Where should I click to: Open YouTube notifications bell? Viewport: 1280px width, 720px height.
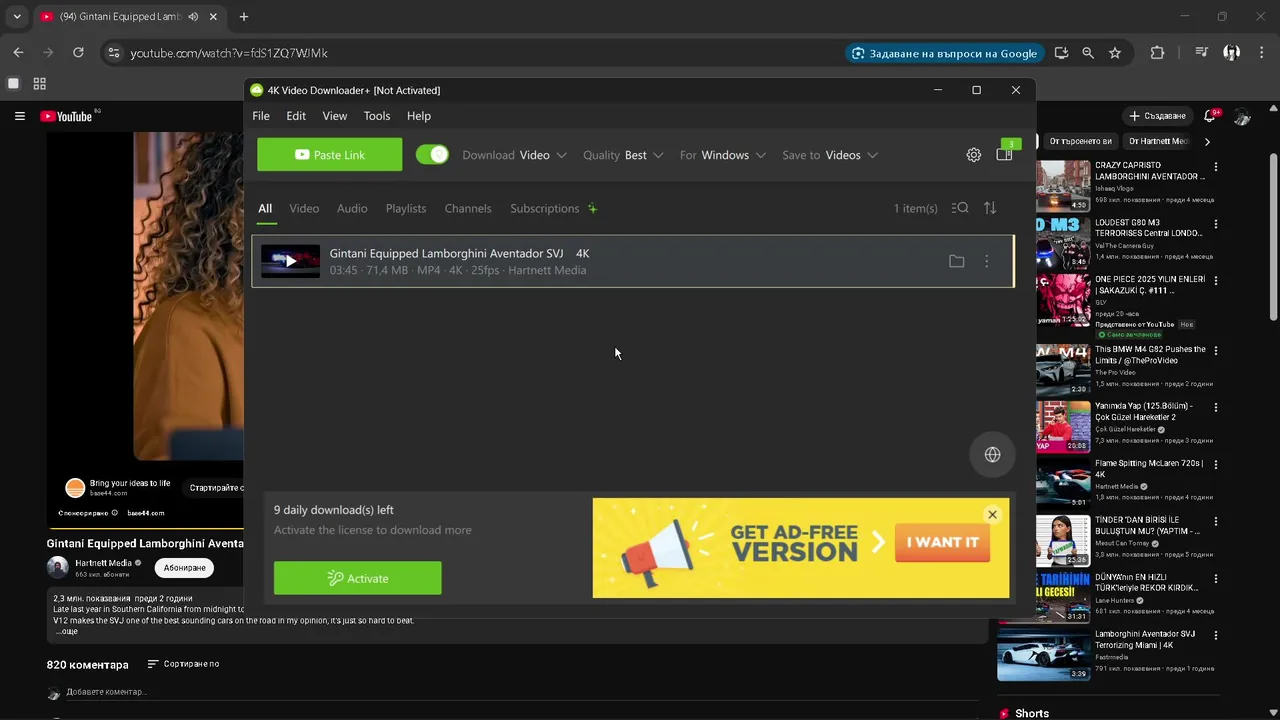(1210, 116)
